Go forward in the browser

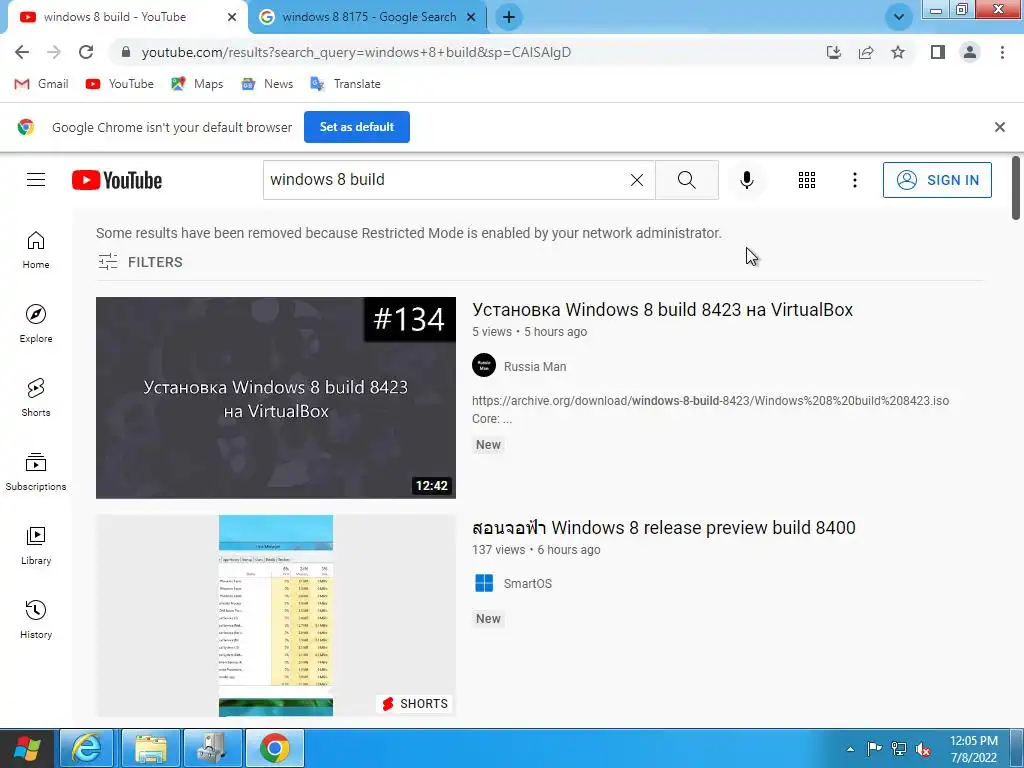pos(54,52)
